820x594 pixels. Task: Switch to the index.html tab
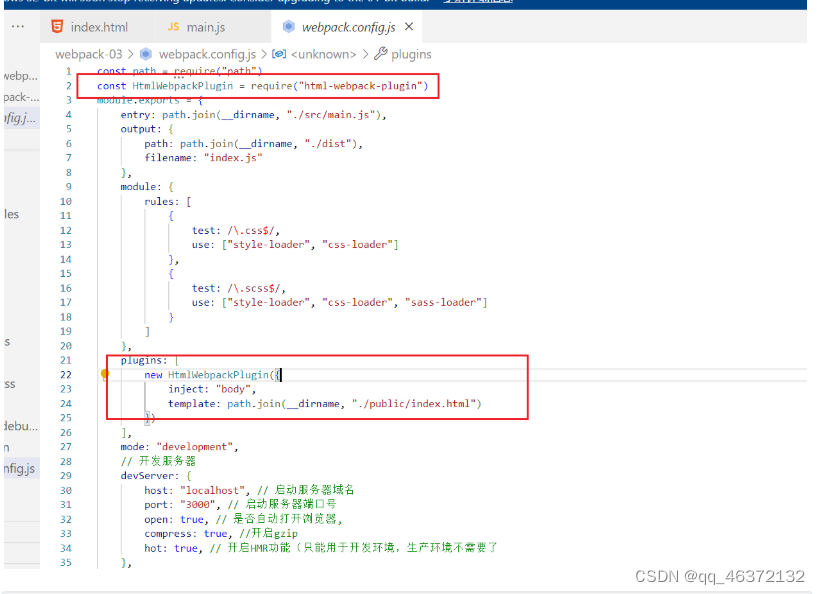[98, 27]
